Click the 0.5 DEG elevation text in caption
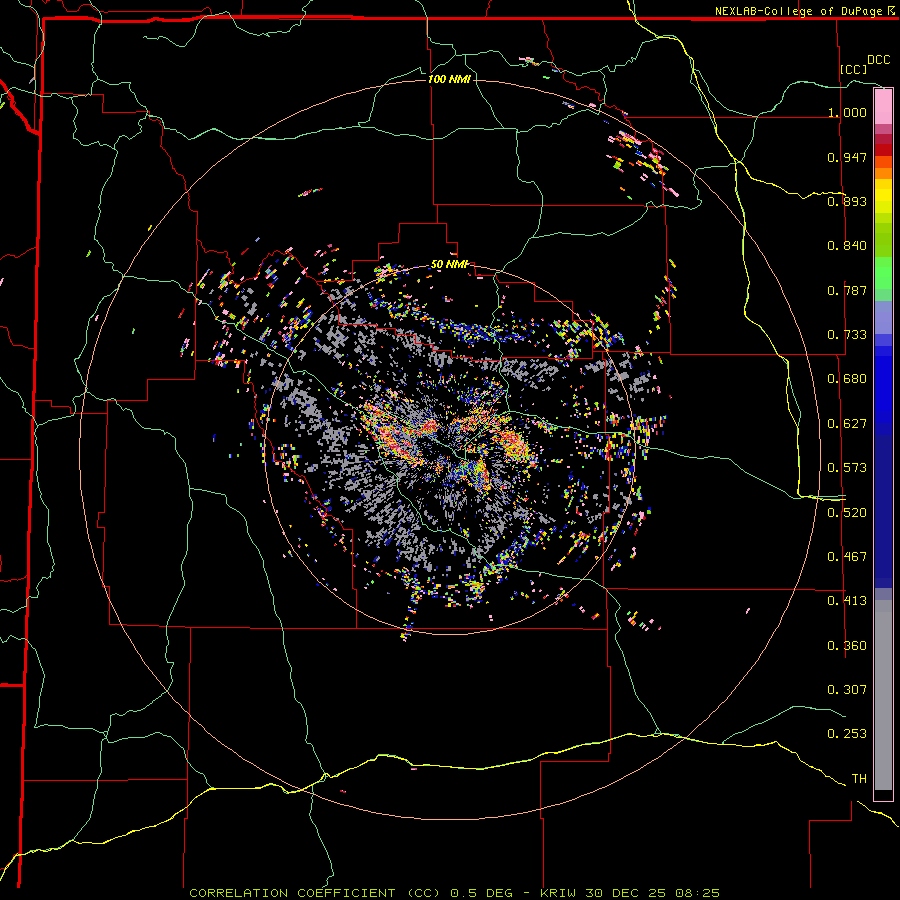 click(x=482, y=893)
